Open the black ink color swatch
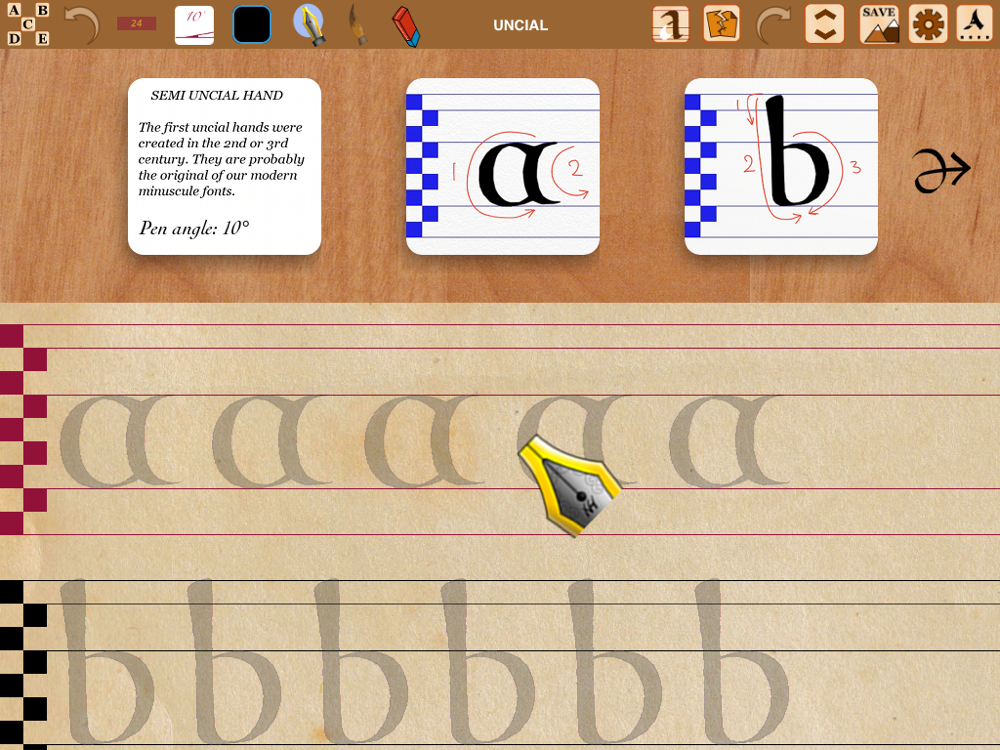The image size is (1000, 750). coord(252,25)
